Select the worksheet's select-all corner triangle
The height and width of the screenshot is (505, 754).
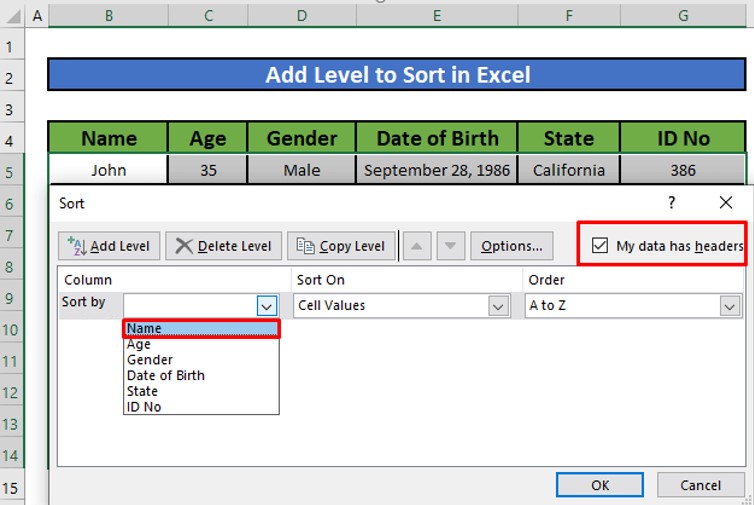click(x=13, y=16)
